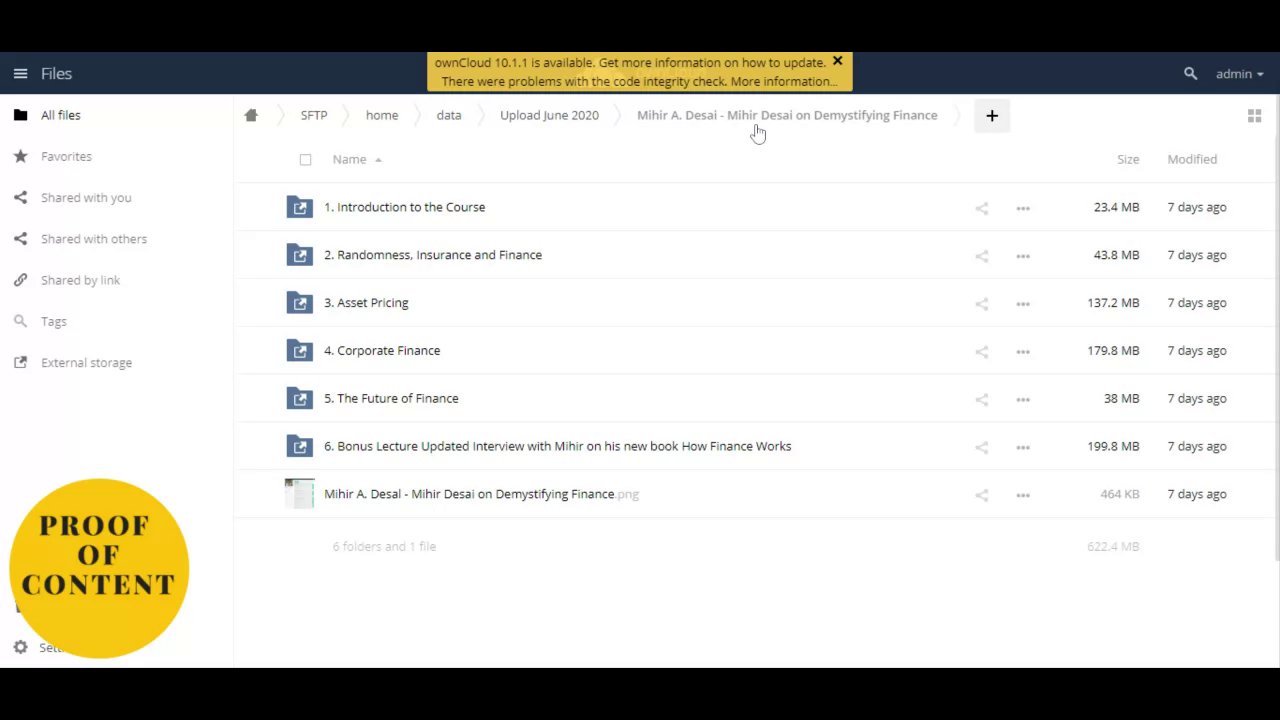Open the PNG file thumbnail preview
The height and width of the screenshot is (720, 1280).
point(299,494)
